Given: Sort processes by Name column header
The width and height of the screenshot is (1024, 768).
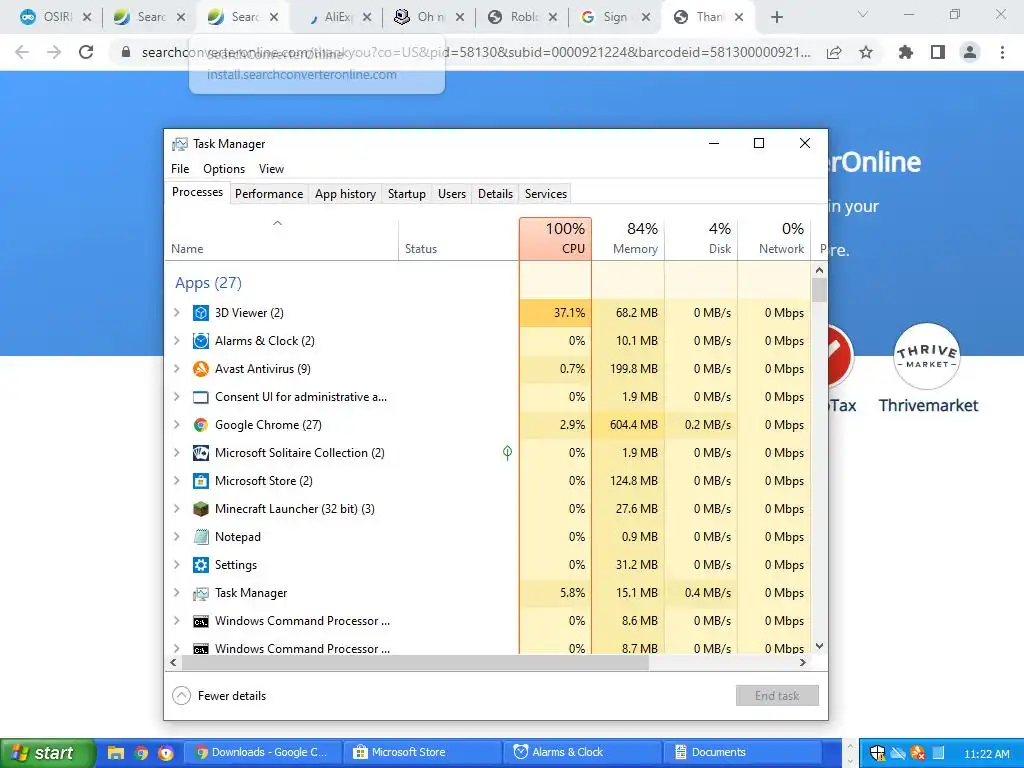Looking at the screenshot, I should point(281,239).
